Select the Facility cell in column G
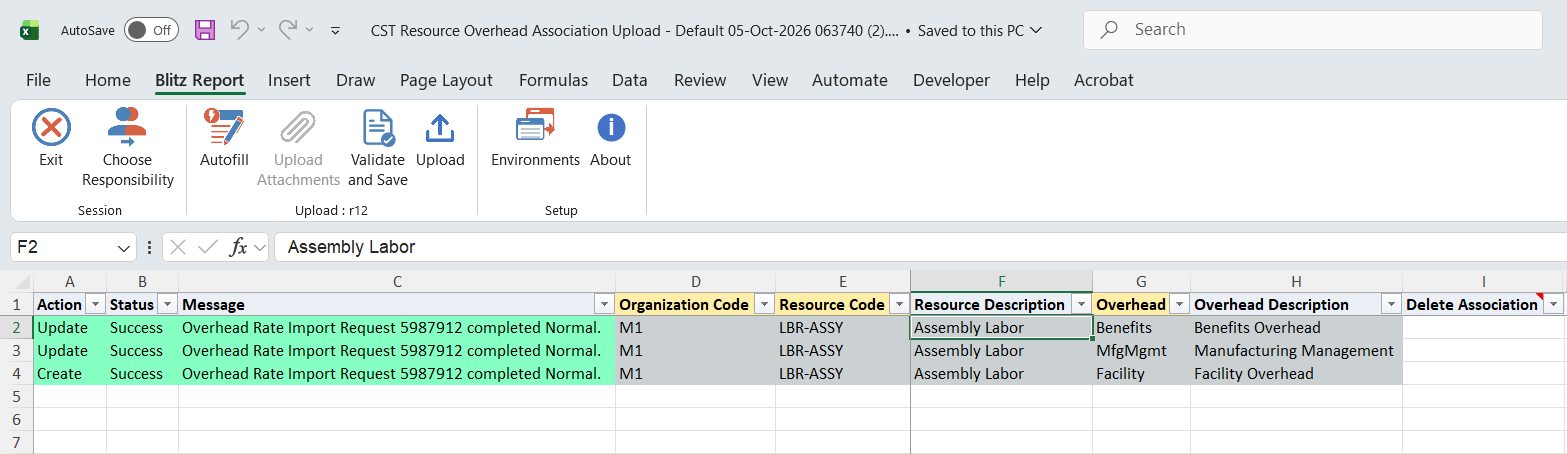 tap(1141, 374)
